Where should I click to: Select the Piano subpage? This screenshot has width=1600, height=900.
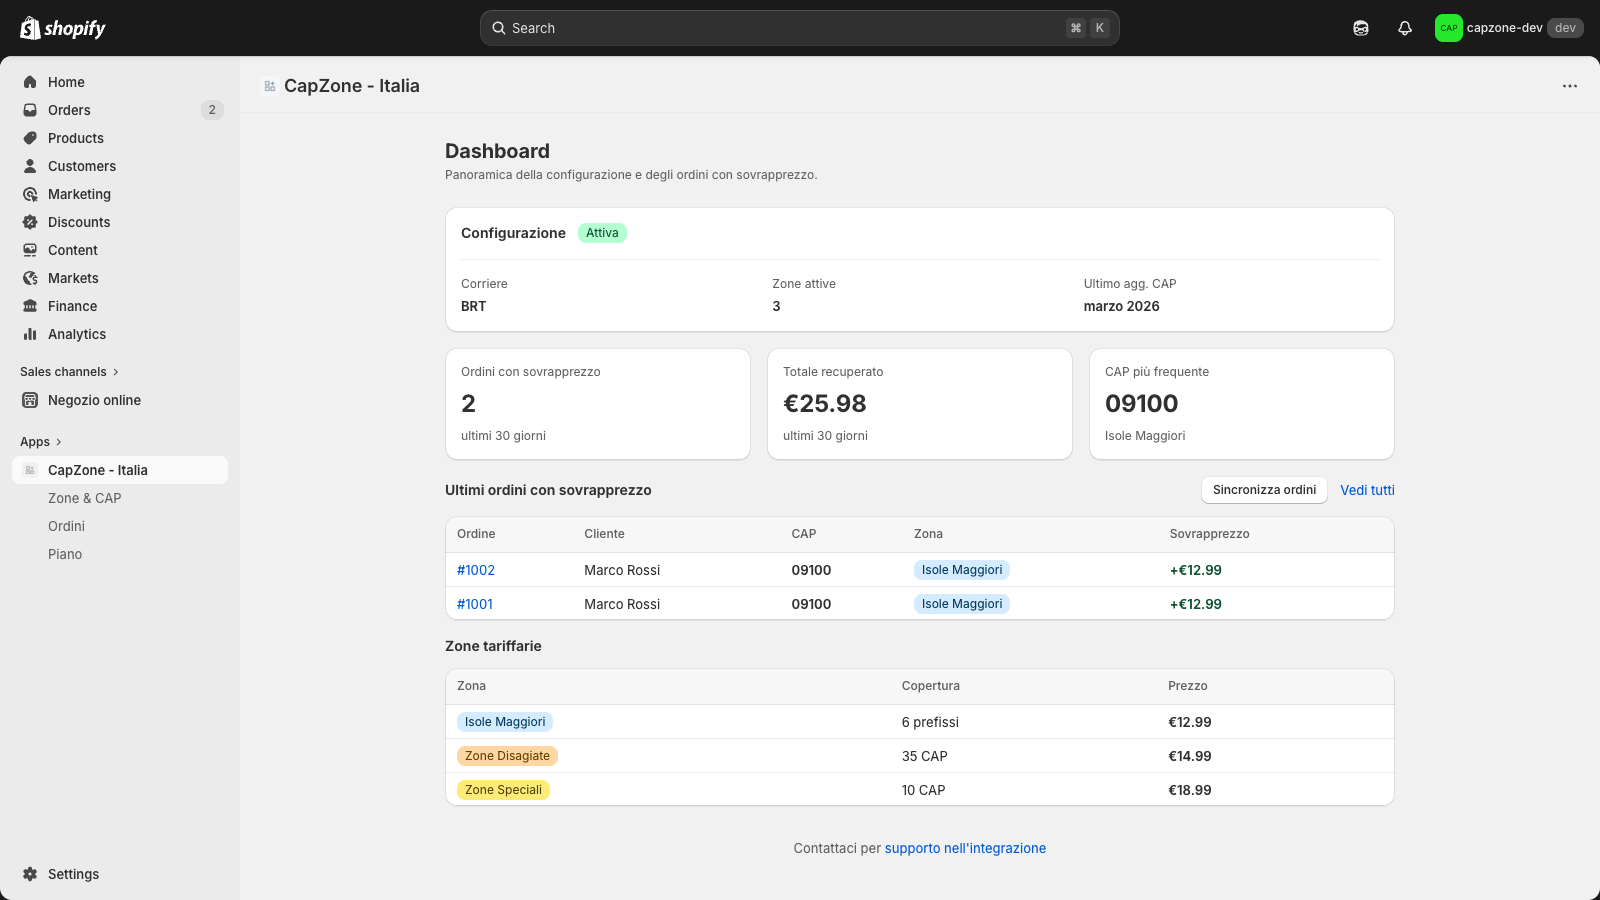tap(65, 554)
